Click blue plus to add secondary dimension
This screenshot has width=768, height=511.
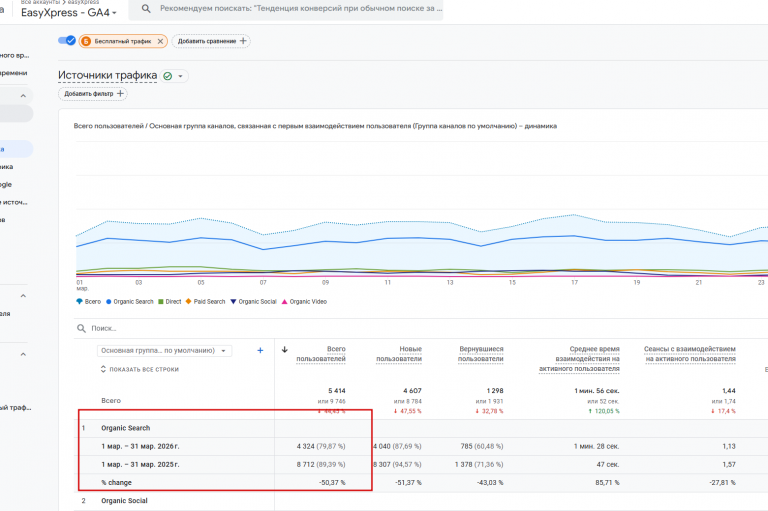(260, 350)
